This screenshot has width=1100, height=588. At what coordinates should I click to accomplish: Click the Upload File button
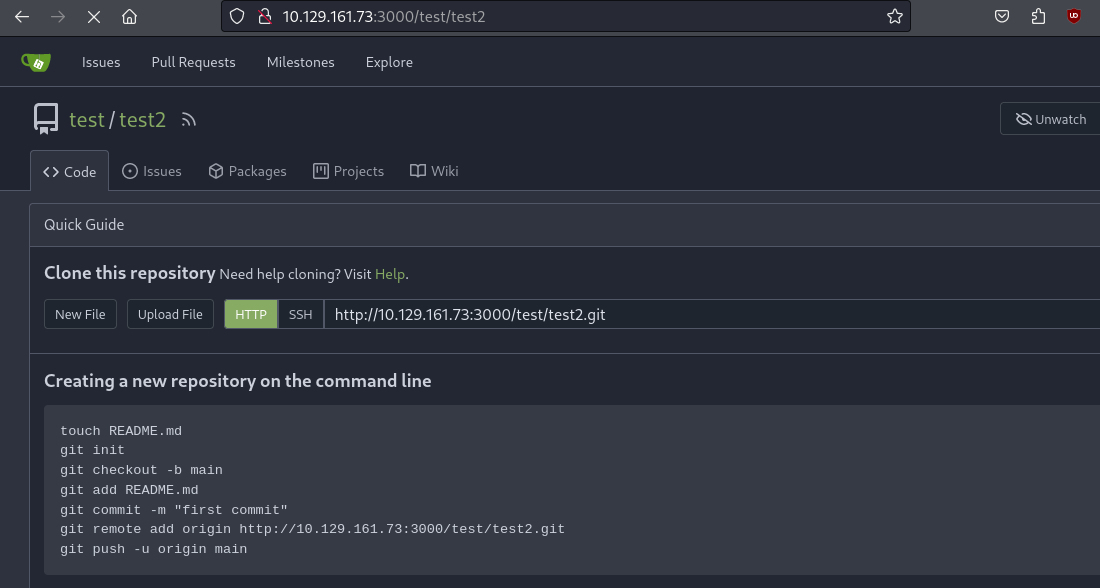(x=170, y=314)
